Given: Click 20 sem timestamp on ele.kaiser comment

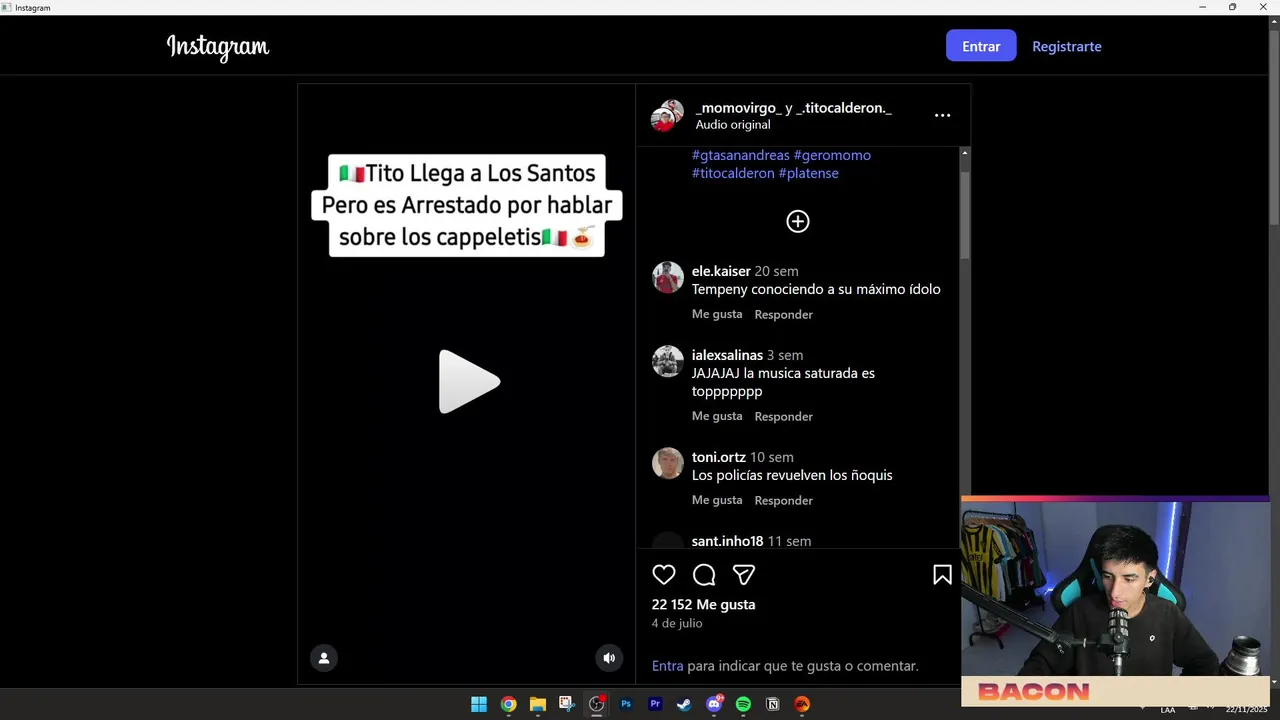Looking at the screenshot, I should tap(776, 271).
